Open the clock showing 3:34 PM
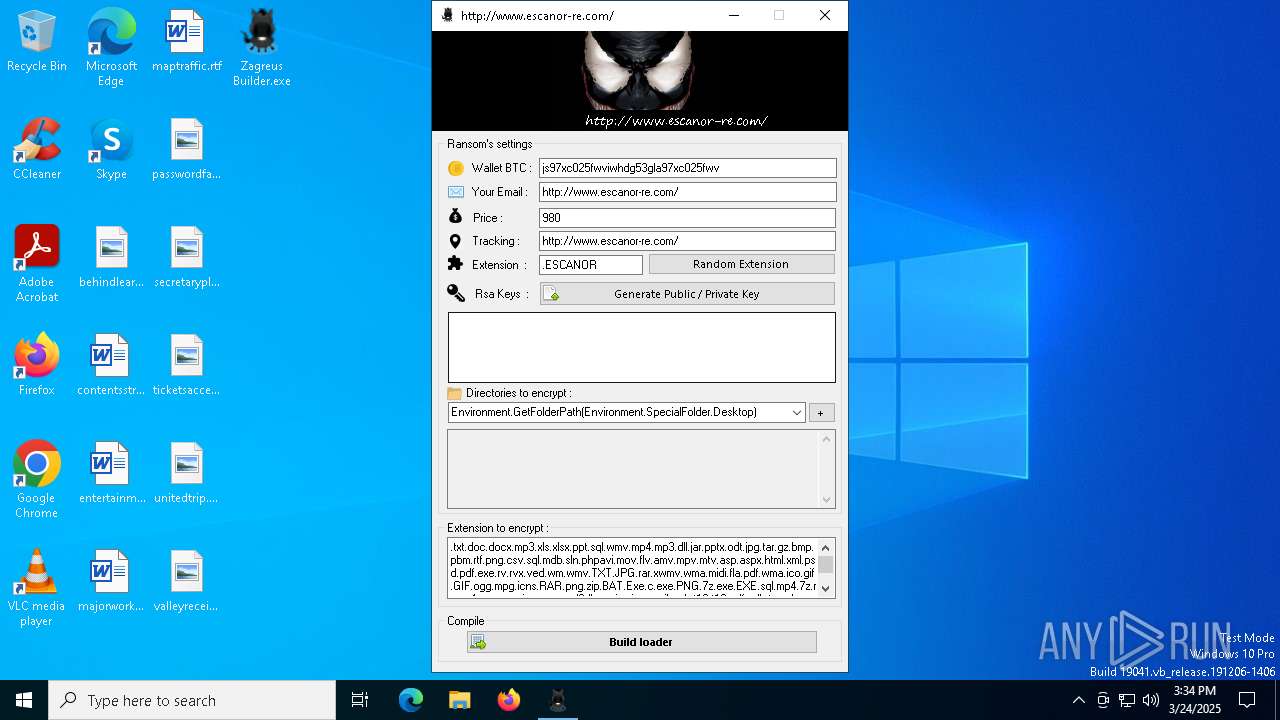 [x=1194, y=700]
